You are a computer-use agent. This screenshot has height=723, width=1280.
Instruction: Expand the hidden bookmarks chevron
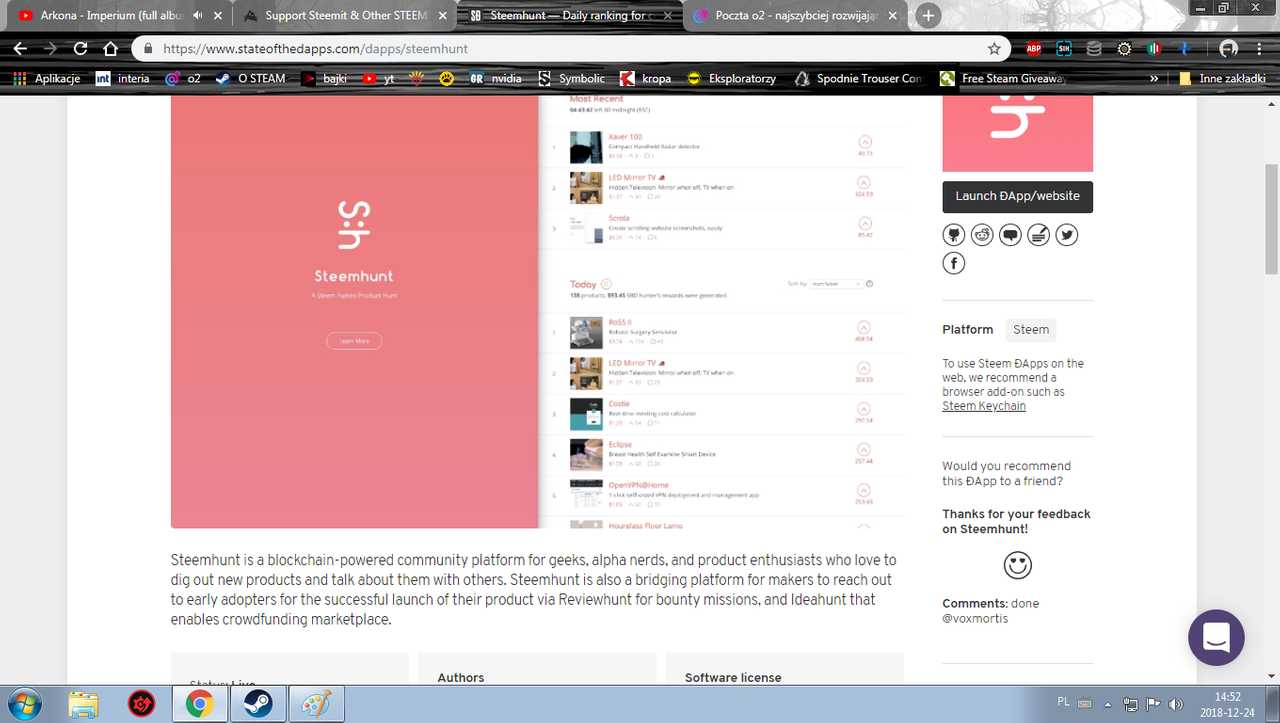point(1155,78)
